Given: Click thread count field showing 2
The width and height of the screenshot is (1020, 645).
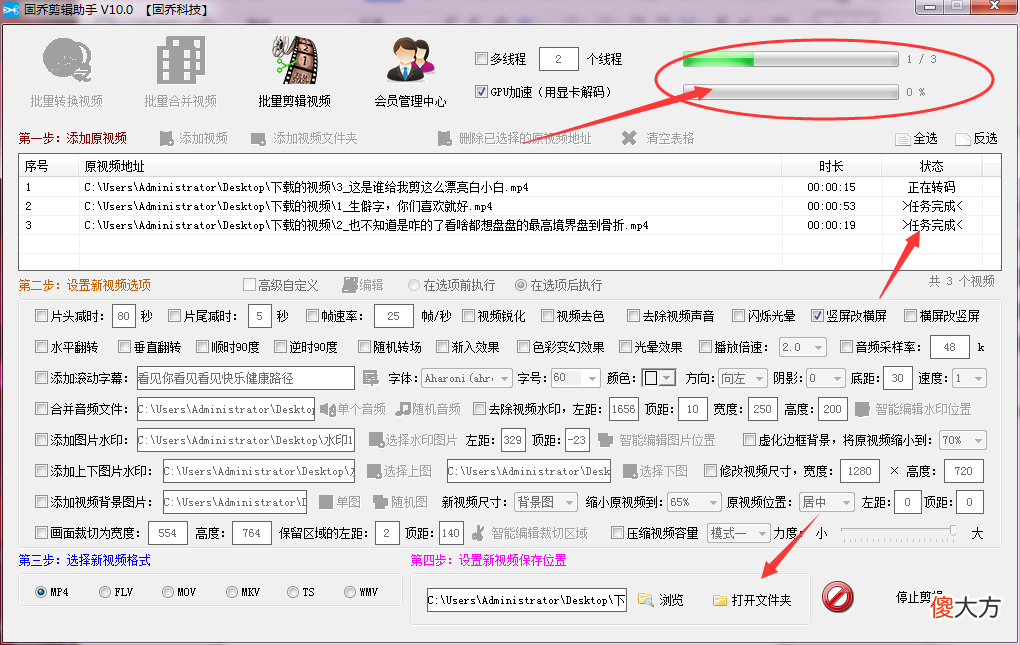Looking at the screenshot, I should pos(559,59).
